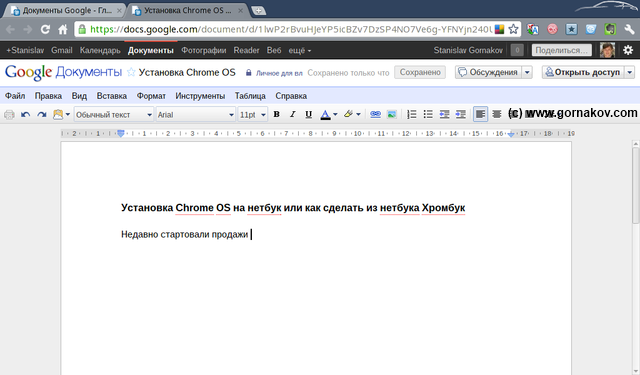Open the settings gear in the Google bar
The height and width of the screenshot is (375, 640).
[628, 50]
